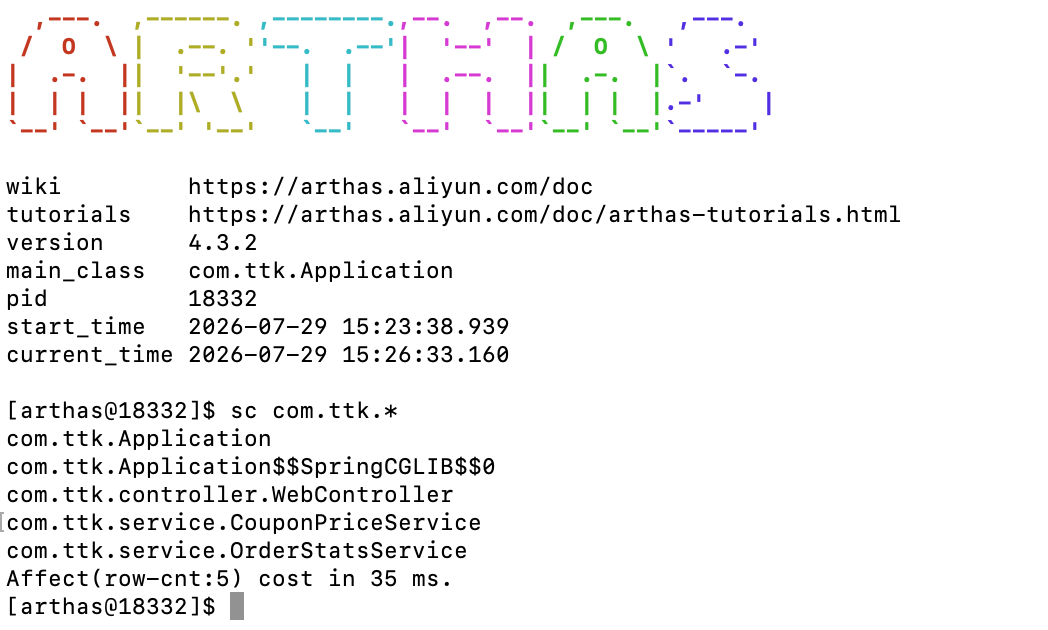Click the version number 4.3.2
Viewport: 1048px width, 630px height.
pyautogui.click(x=223, y=243)
